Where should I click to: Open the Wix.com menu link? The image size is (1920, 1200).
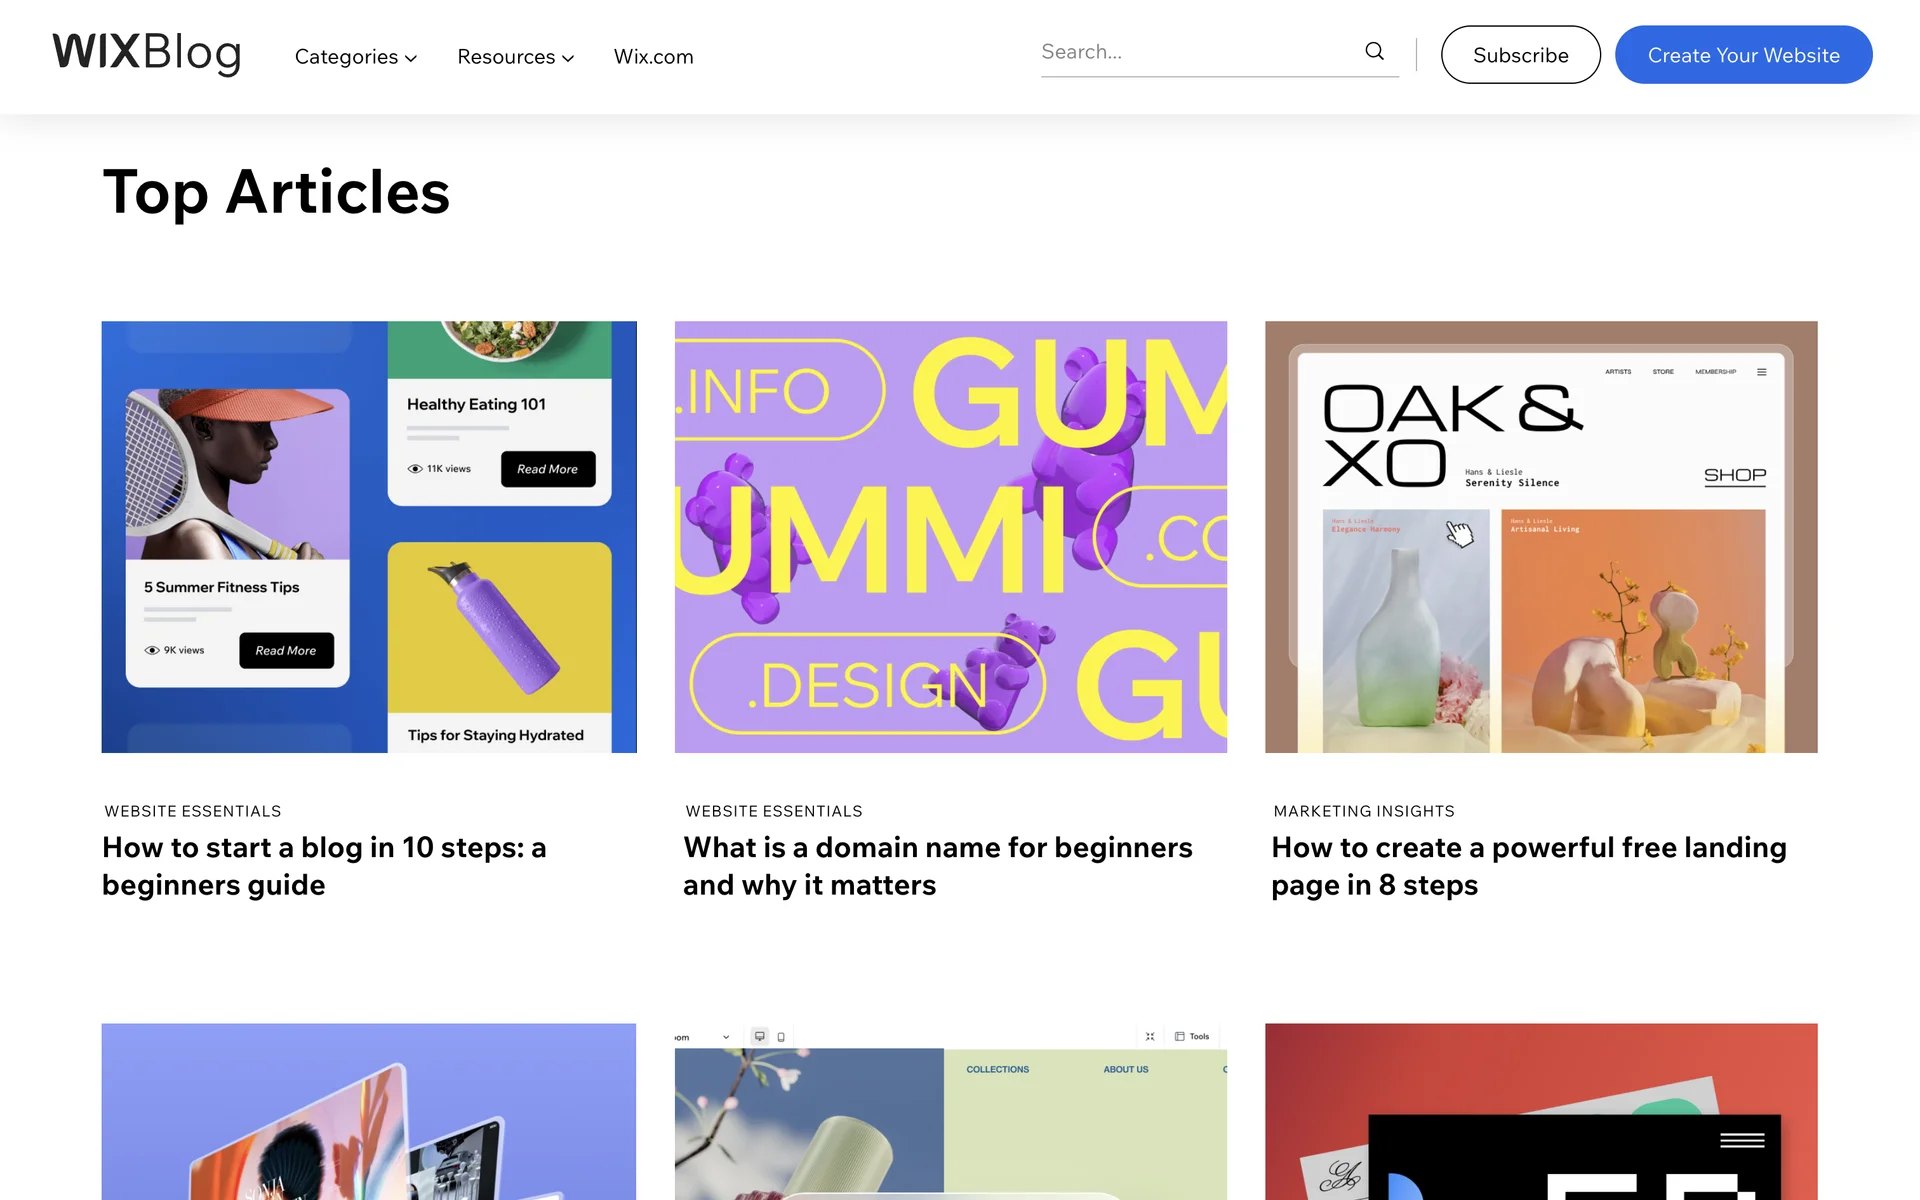[x=653, y=57]
